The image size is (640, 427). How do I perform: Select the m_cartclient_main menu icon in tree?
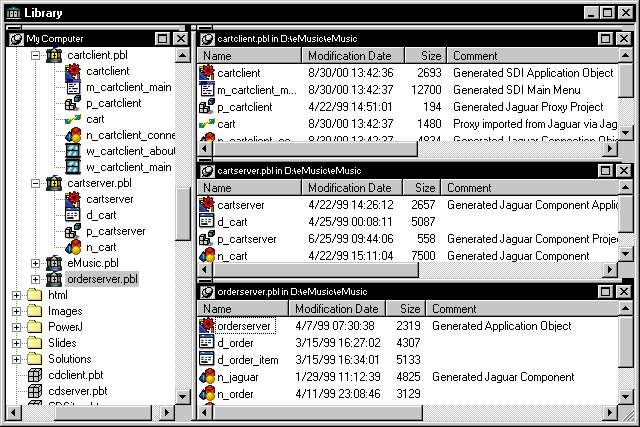[x=73, y=88]
